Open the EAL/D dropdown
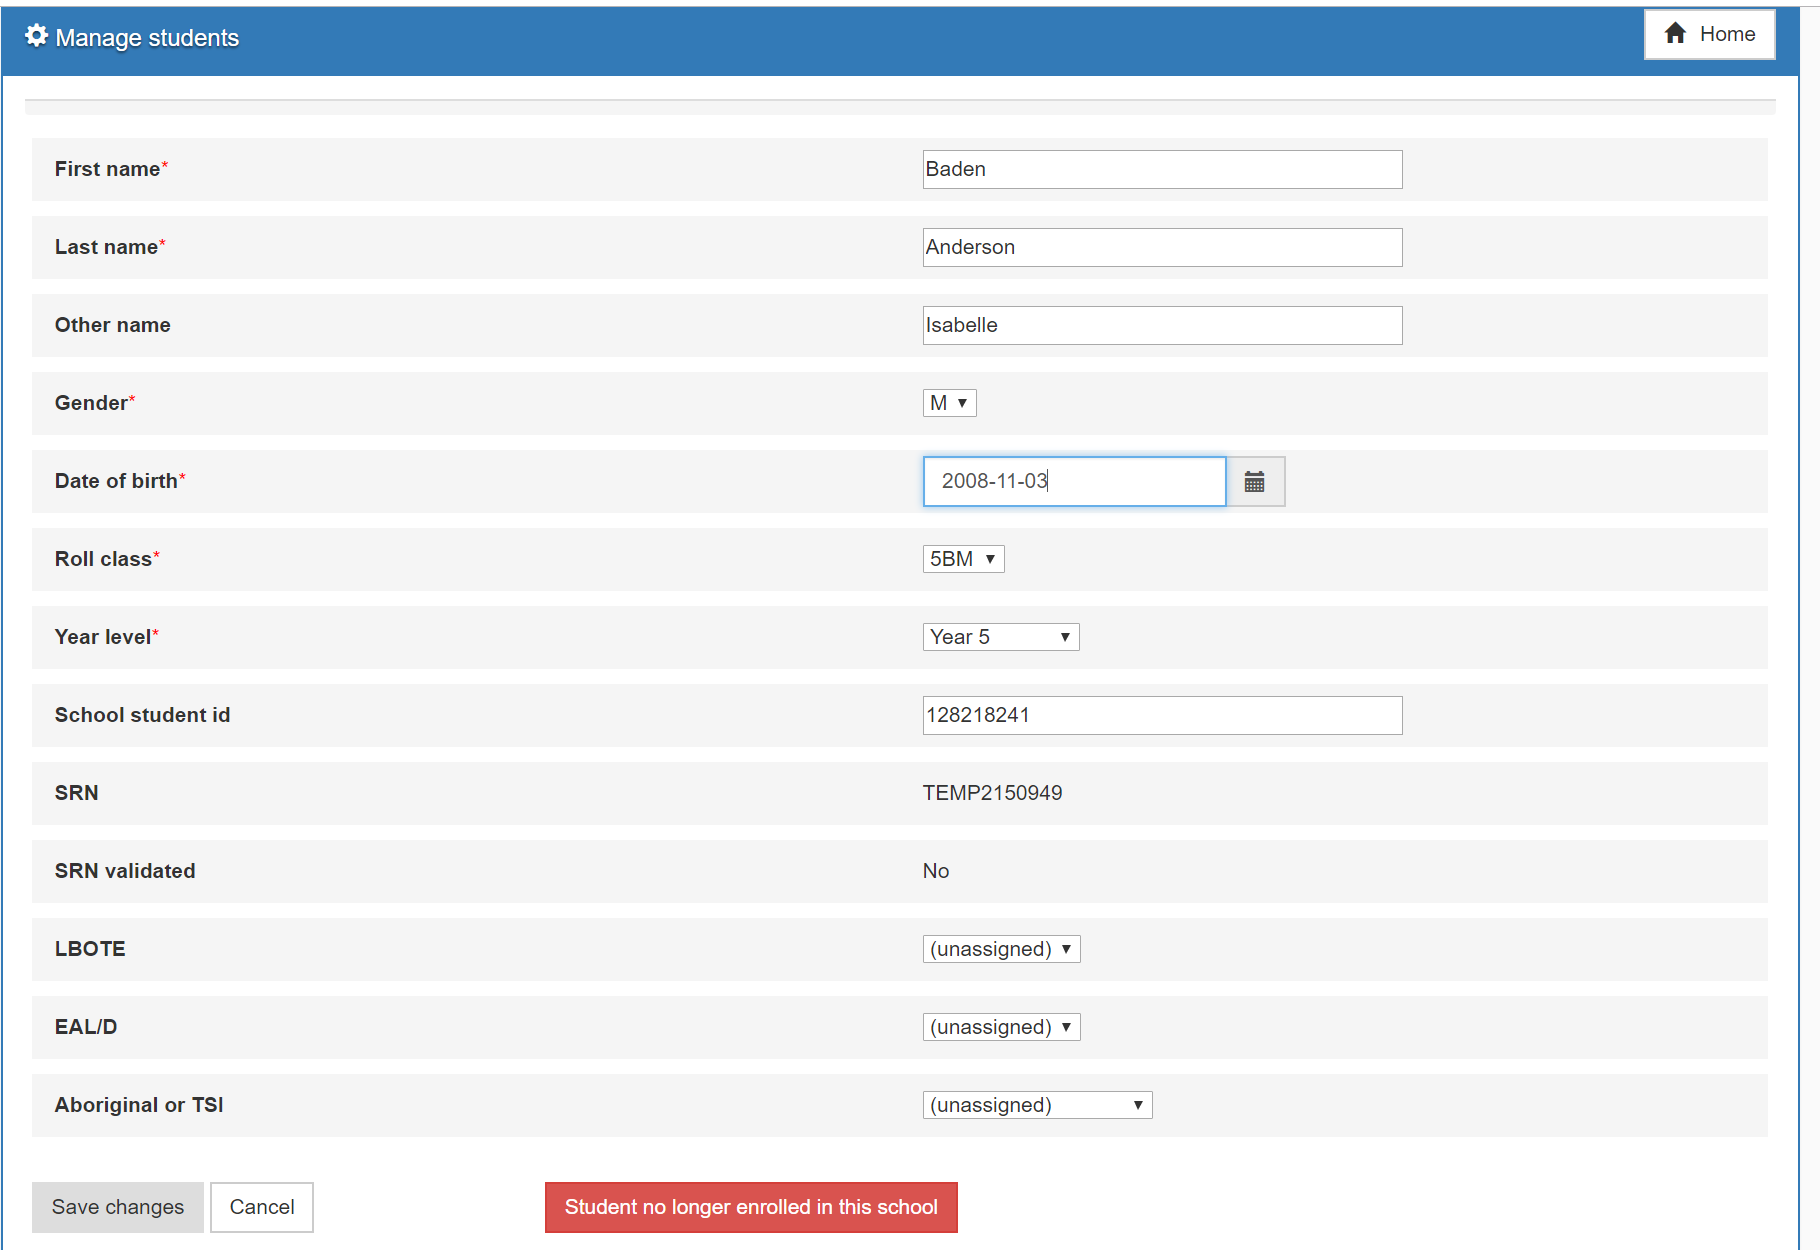 click(x=1001, y=1027)
